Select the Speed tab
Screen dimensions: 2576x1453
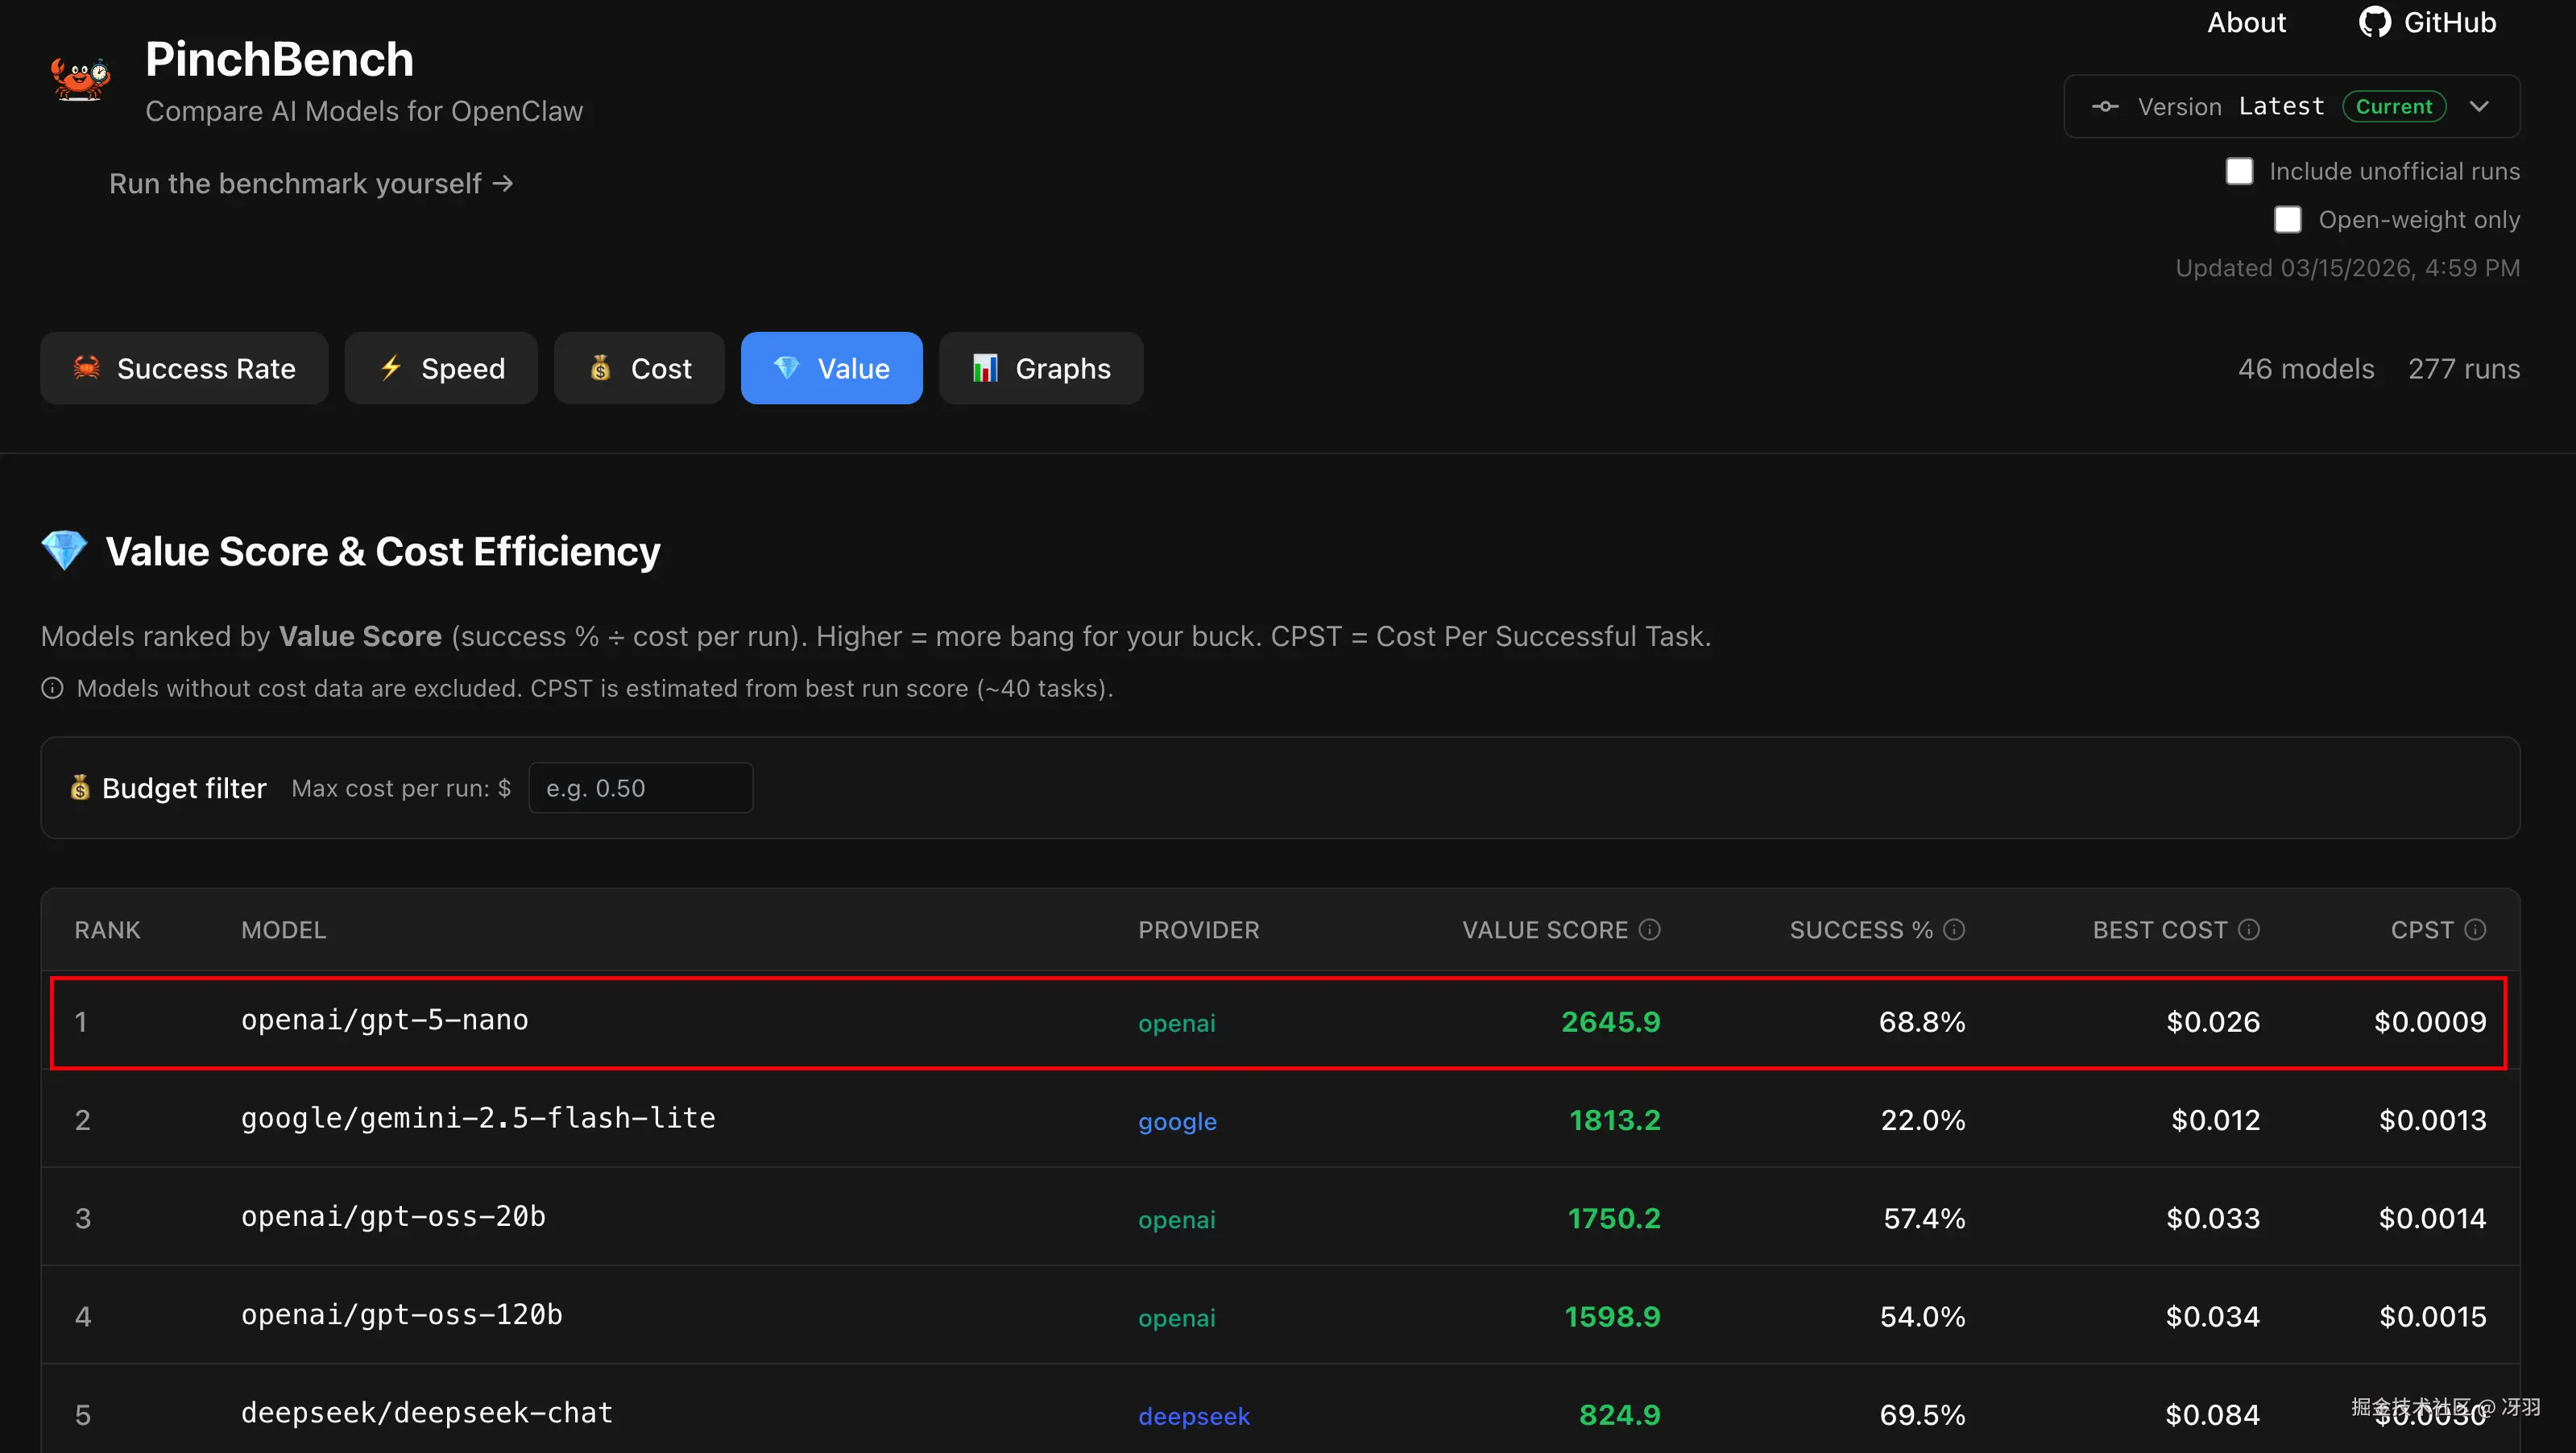441,368
